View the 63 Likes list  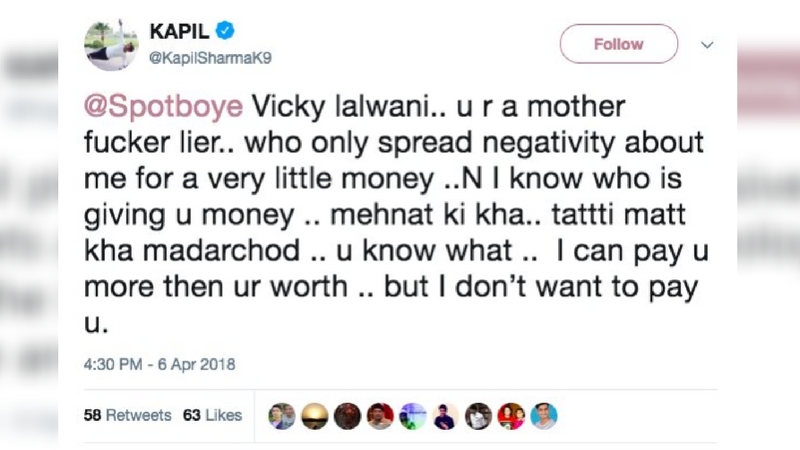(212, 415)
